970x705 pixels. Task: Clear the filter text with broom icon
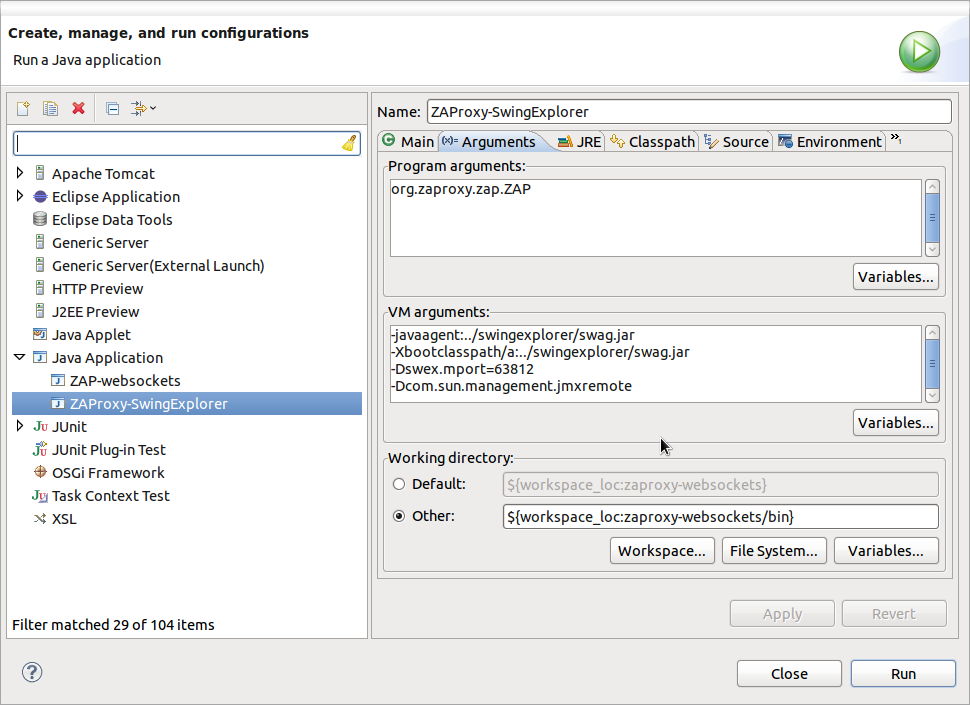point(350,143)
